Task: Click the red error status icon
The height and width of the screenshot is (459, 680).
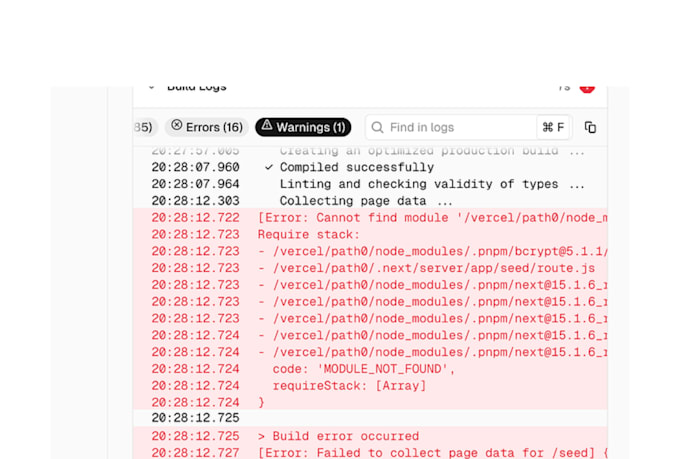Action: click(587, 88)
